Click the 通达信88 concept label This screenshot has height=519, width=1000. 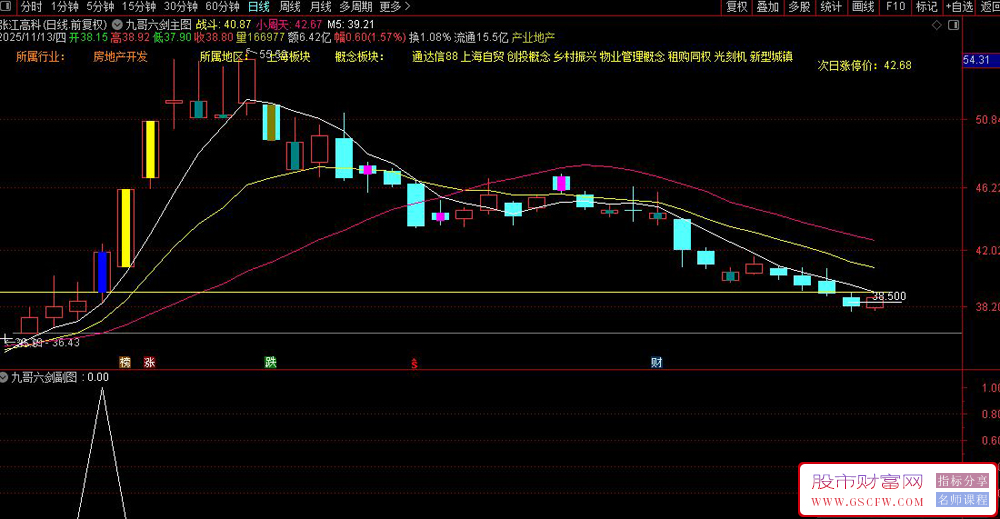pyautogui.click(x=435, y=57)
